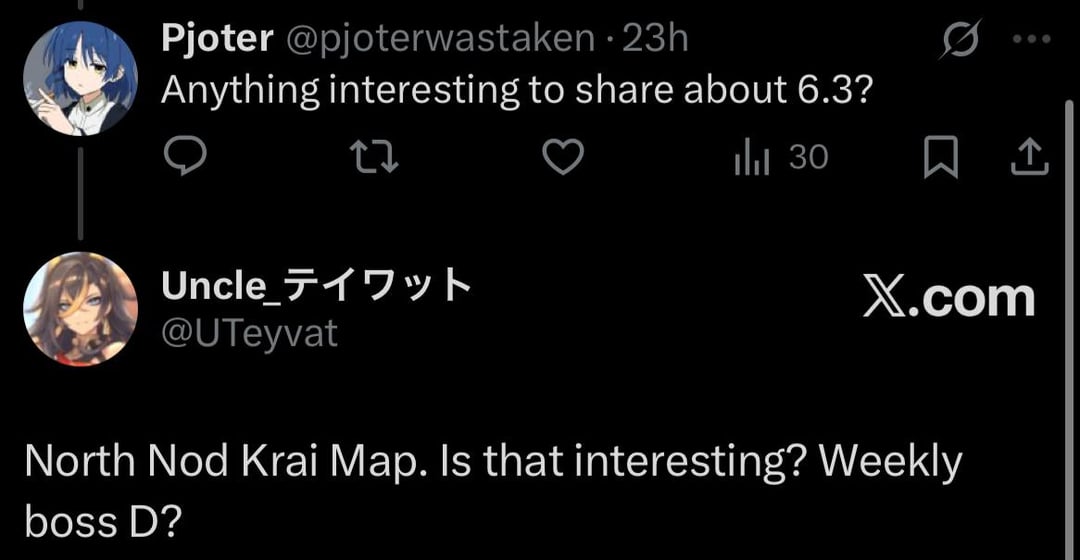Click the bar chart views icon
The height and width of the screenshot is (560, 1080).
point(752,158)
